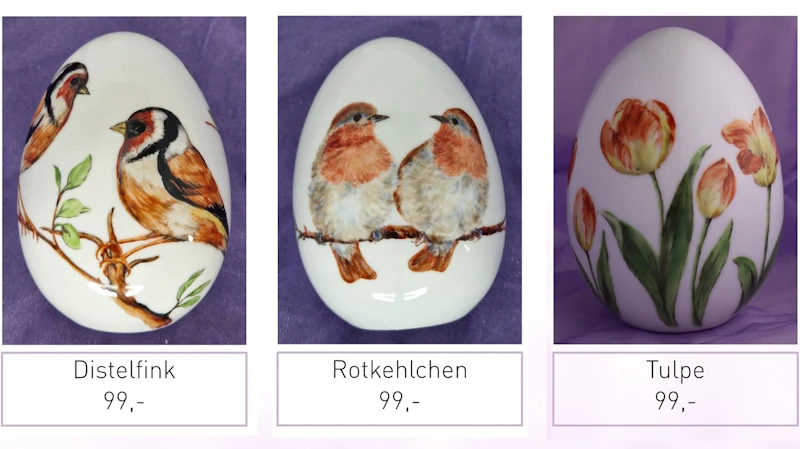The height and width of the screenshot is (449, 800).
Task: Click the Rotkehlchen product name
Action: point(399,370)
